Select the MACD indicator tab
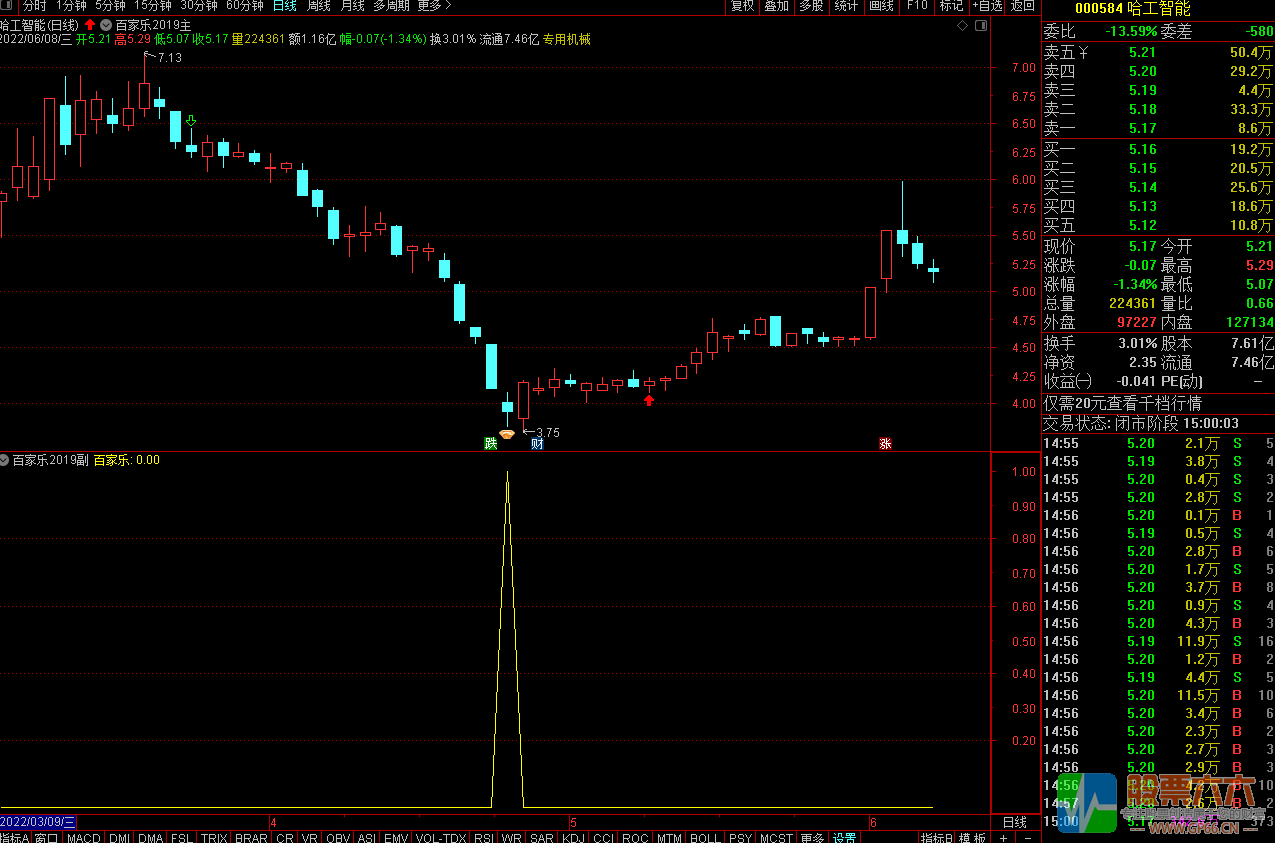This screenshot has width=1275, height=843. coord(83,837)
